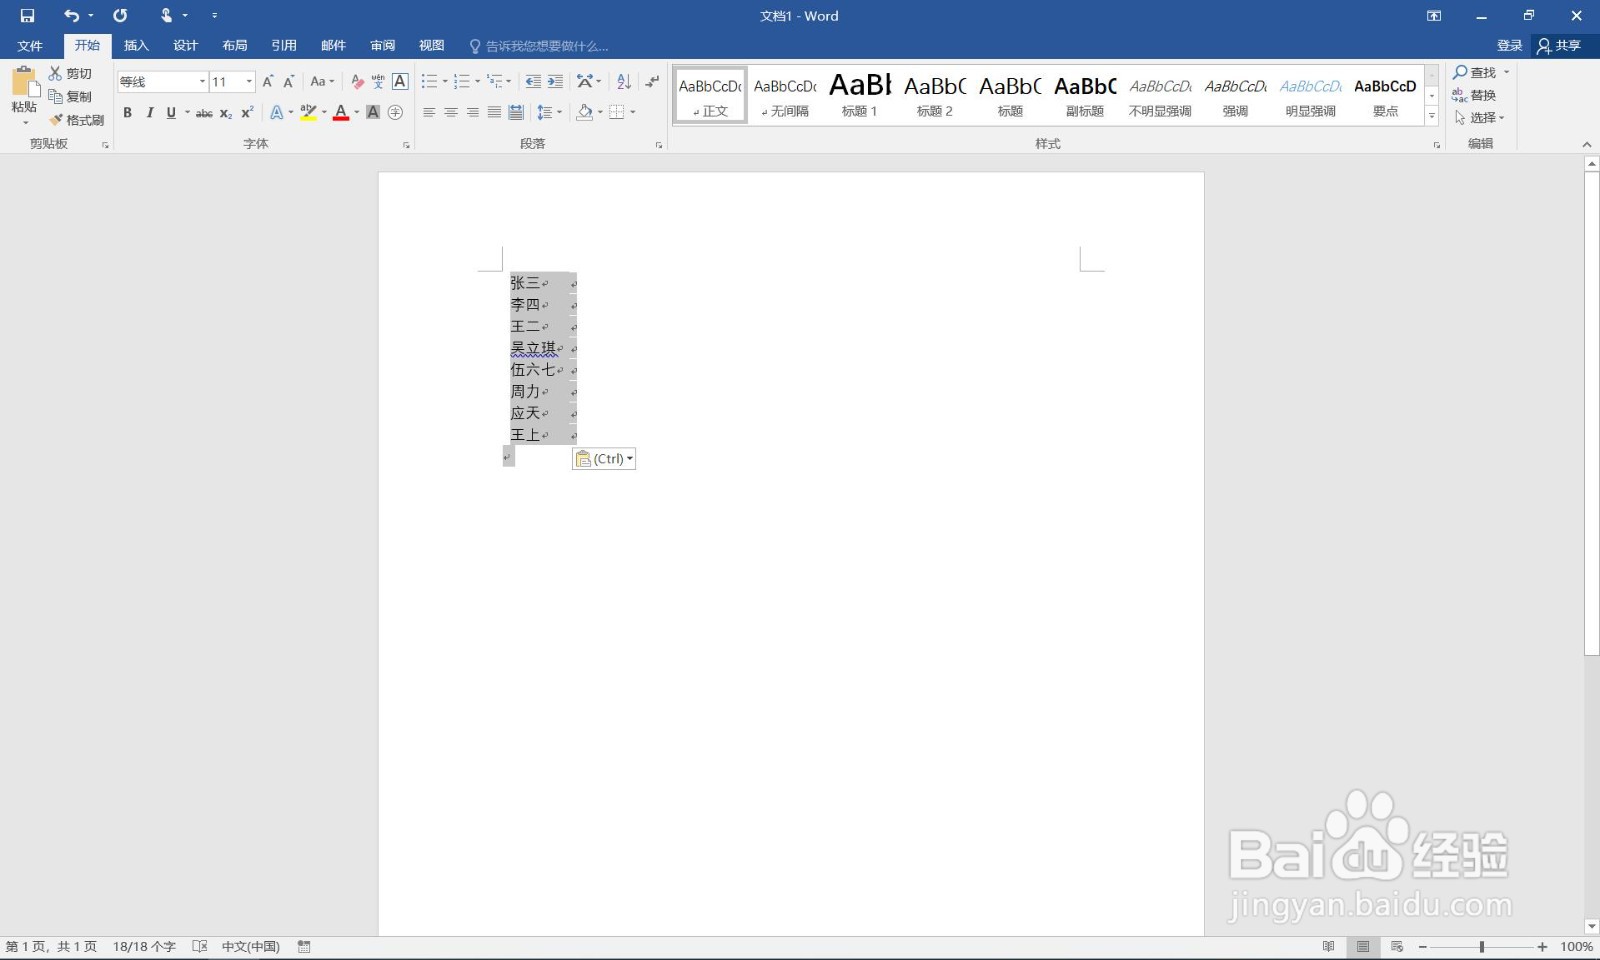The image size is (1600, 960).
Task: Clear all formatting eraser icon
Action: coord(357,82)
